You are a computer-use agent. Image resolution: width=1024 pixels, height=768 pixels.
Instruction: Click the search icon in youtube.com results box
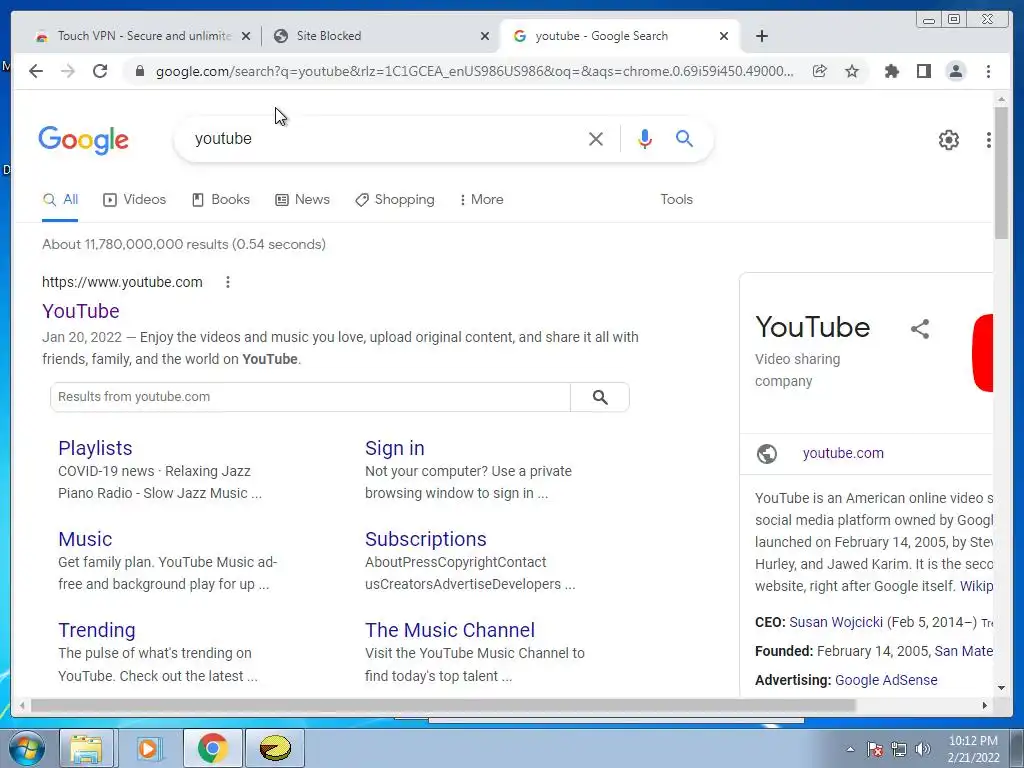[x=600, y=397]
